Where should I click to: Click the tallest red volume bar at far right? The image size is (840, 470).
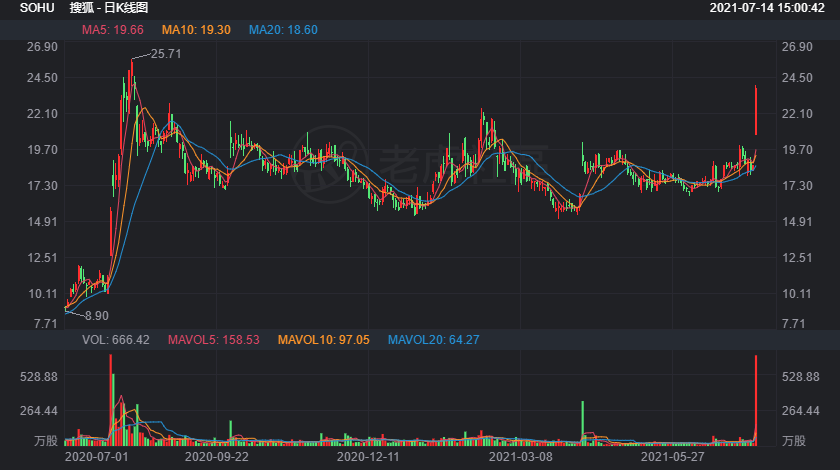coord(756,400)
